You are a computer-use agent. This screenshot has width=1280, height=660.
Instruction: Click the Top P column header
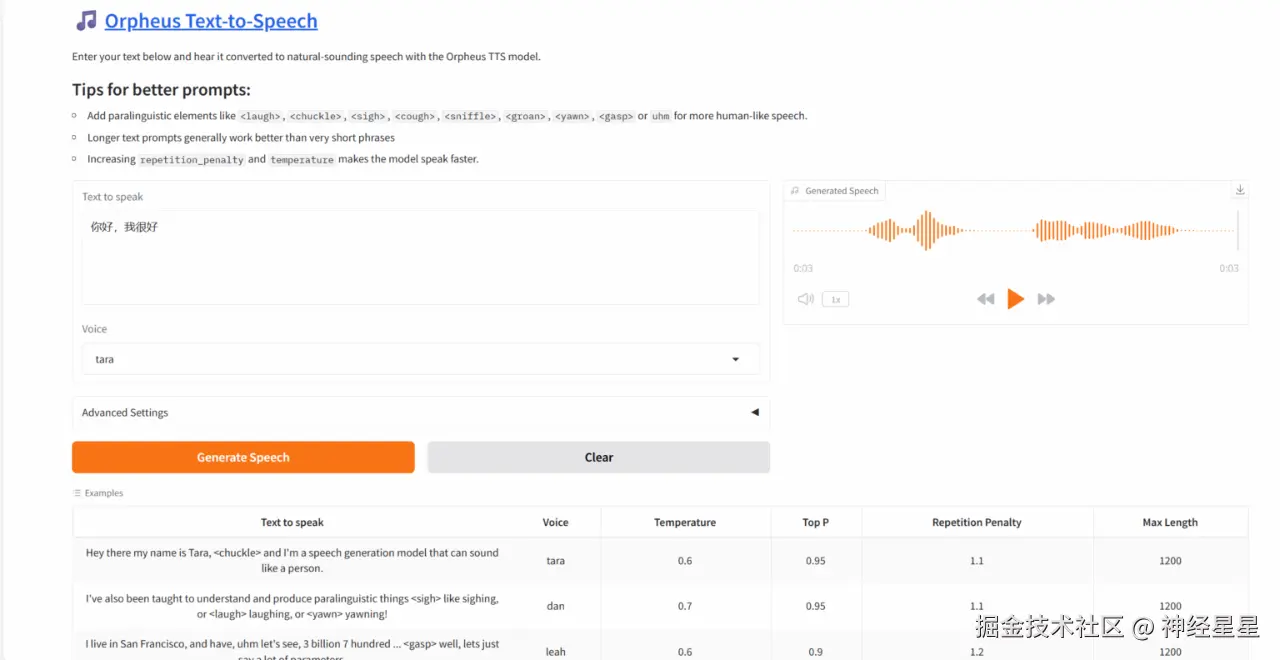tap(816, 522)
